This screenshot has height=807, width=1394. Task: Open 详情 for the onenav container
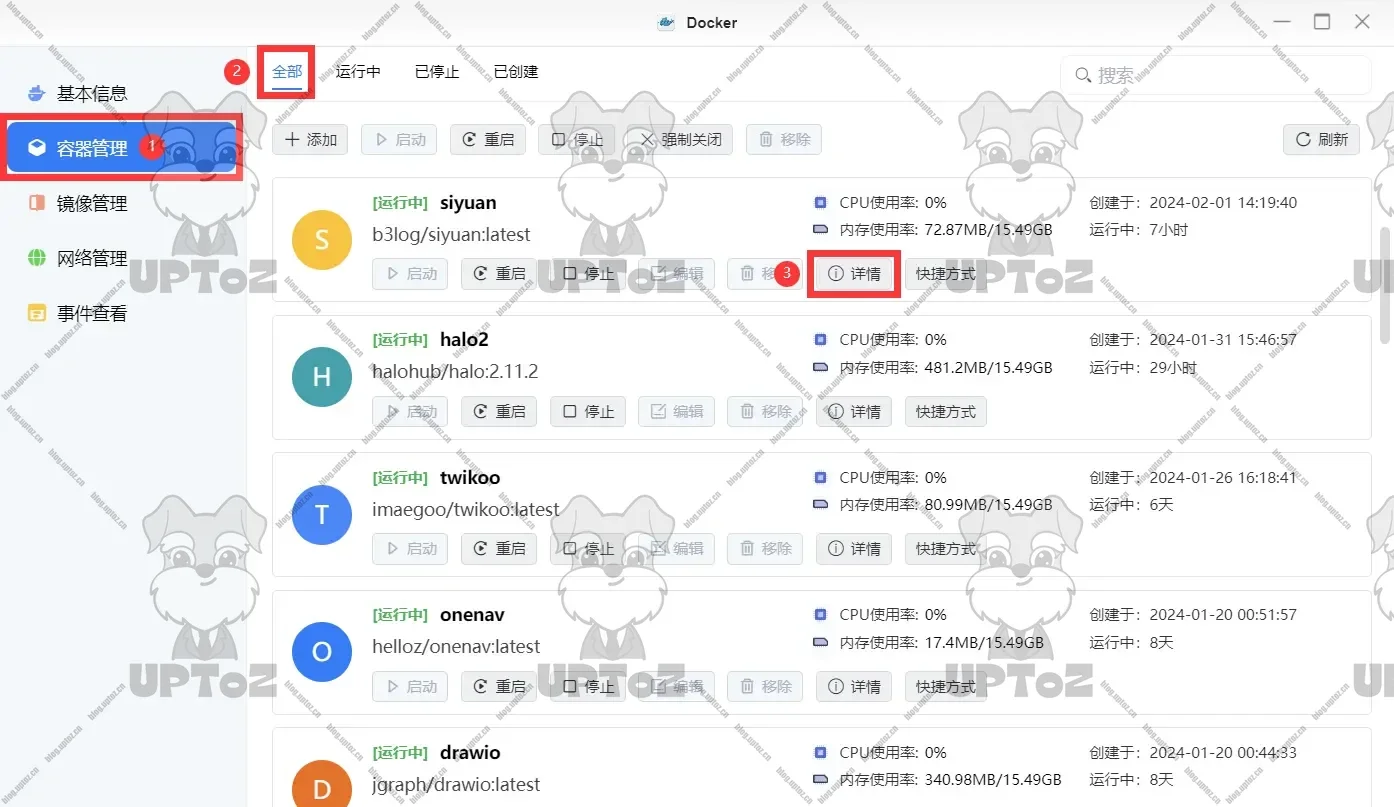tap(854, 686)
